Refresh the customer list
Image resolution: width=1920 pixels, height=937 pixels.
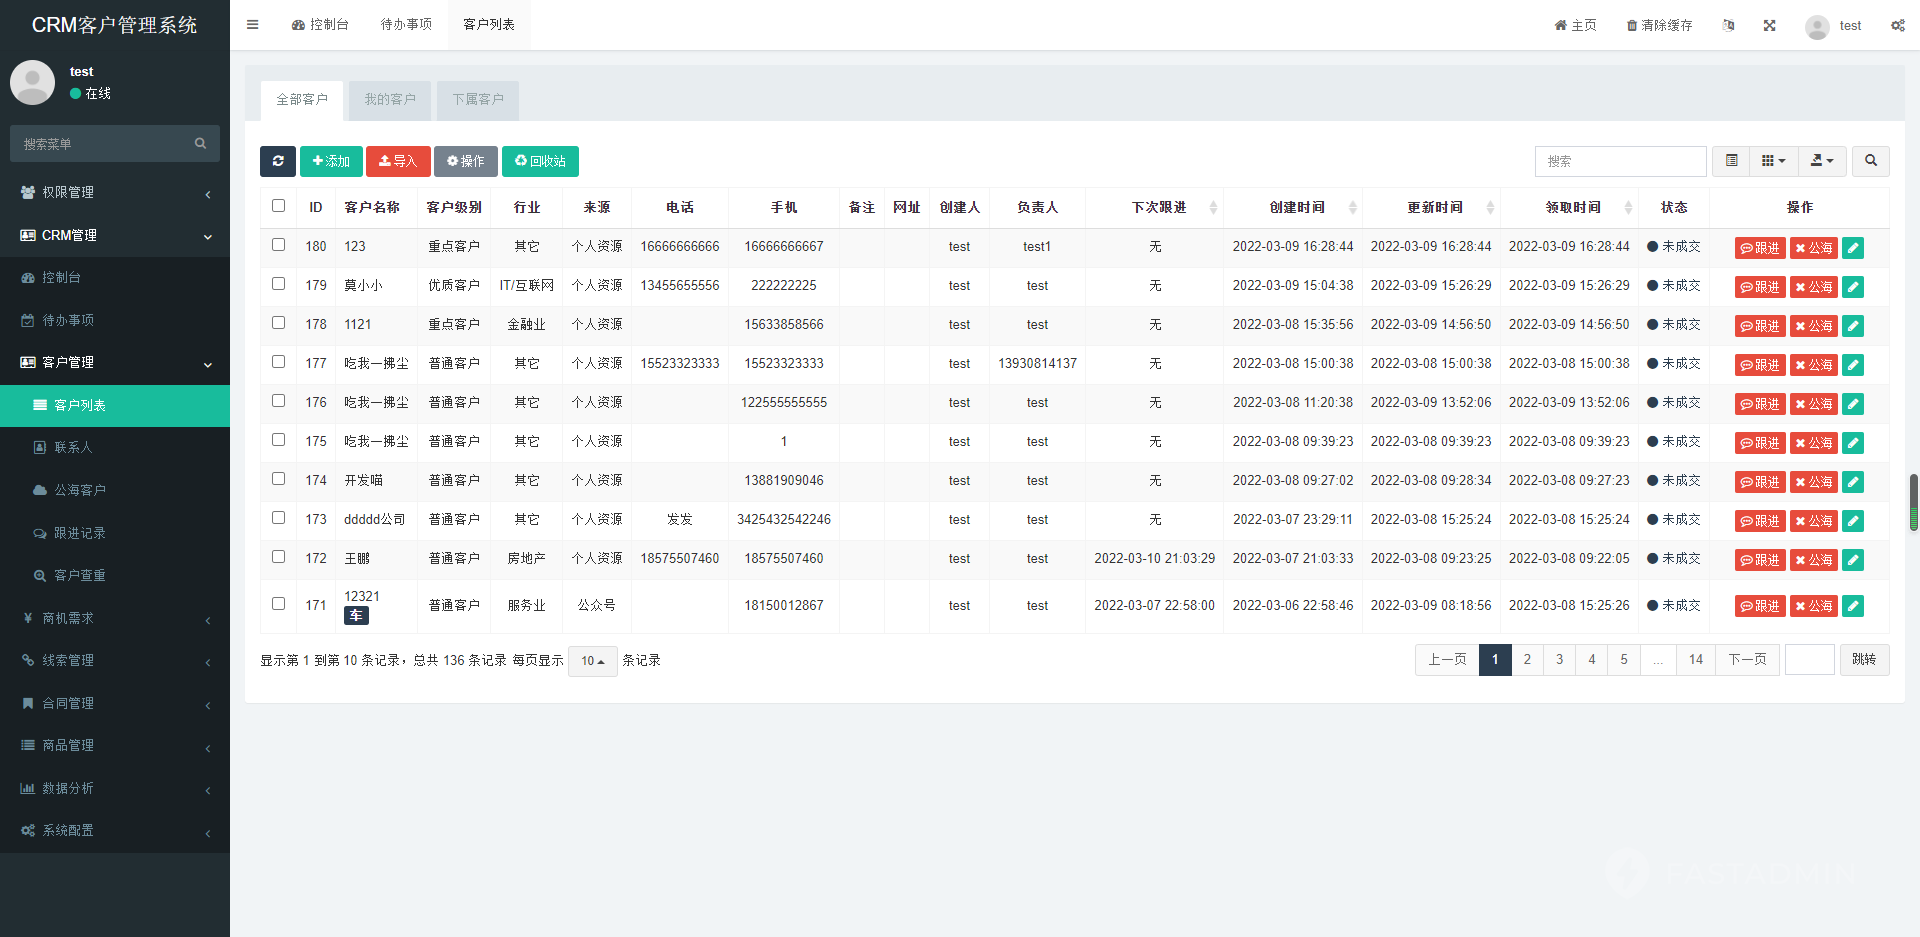[277, 161]
